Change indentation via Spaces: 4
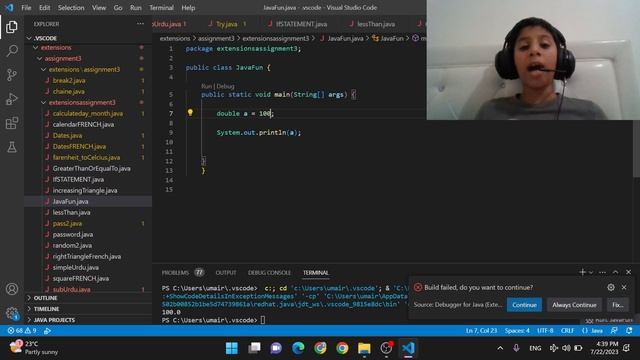The image size is (640, 360). pos(517,331)
